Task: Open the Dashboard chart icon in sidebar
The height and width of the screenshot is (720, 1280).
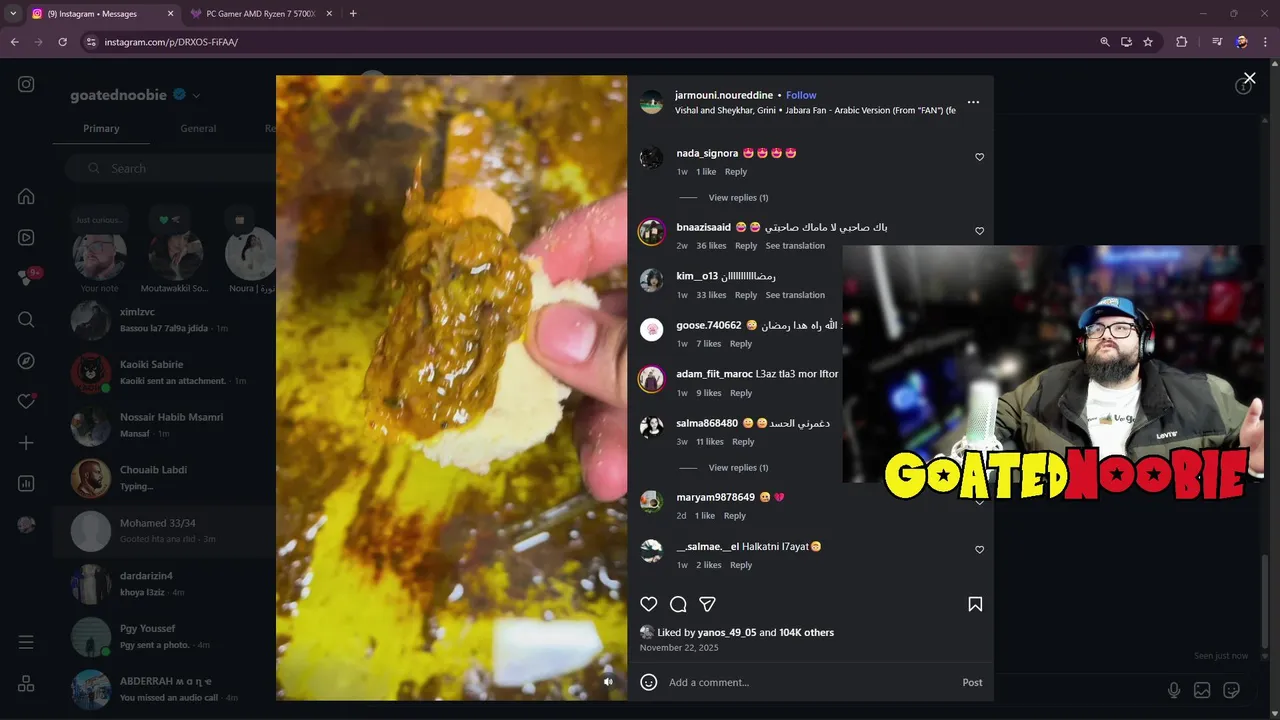Action: tap(26, 484)
